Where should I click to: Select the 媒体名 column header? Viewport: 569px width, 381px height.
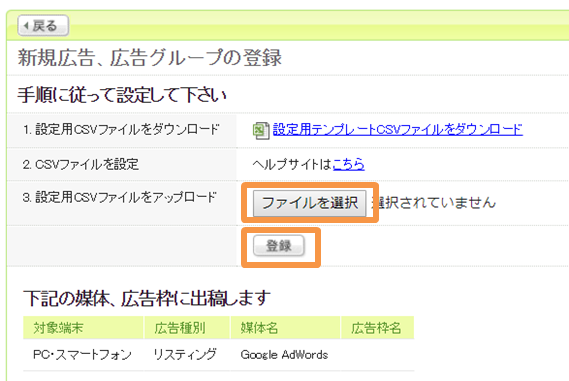pyautogui.click(x=285, y=328)
